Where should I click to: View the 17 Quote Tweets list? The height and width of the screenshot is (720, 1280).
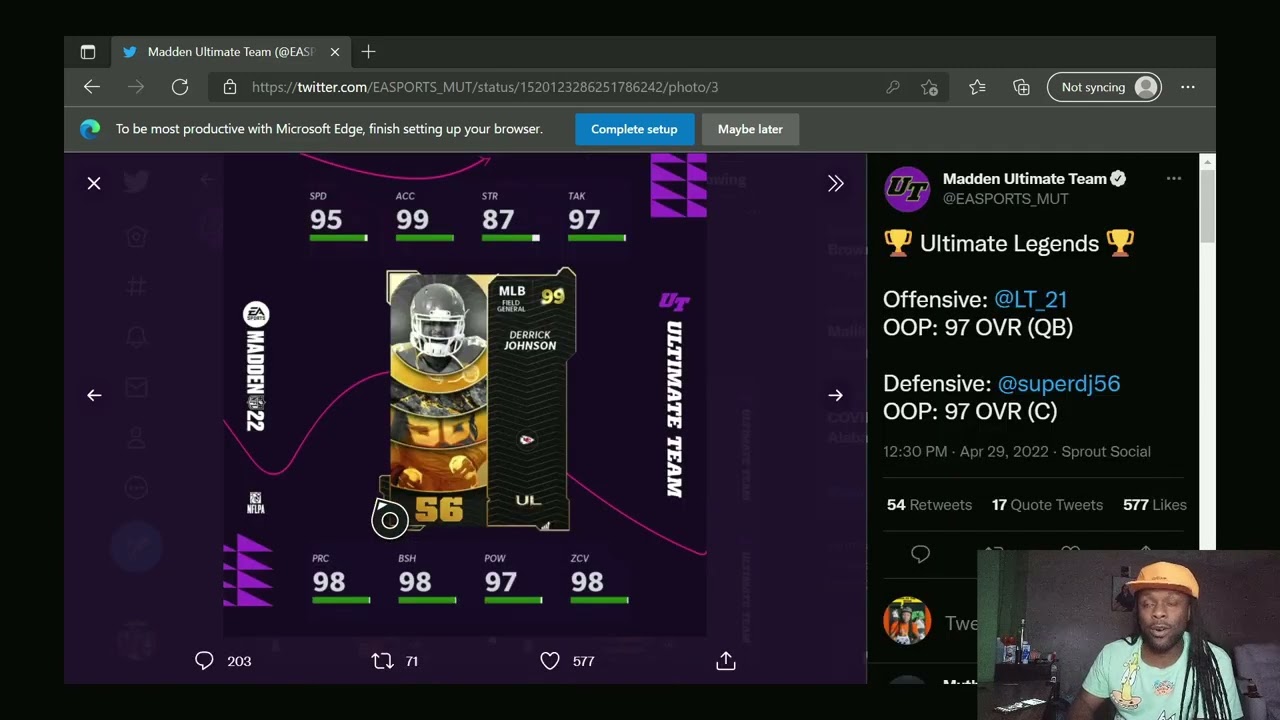(1047, 505)
